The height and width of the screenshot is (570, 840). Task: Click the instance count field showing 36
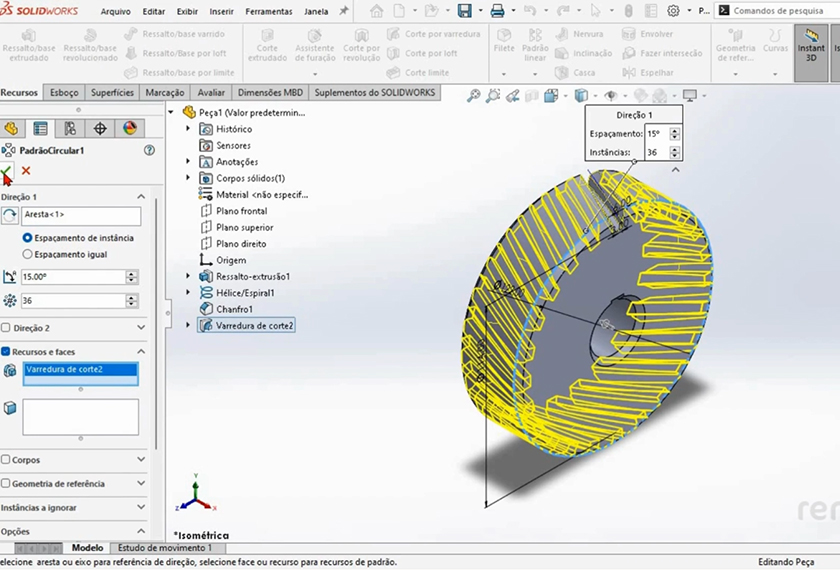[x=72, y=301]
